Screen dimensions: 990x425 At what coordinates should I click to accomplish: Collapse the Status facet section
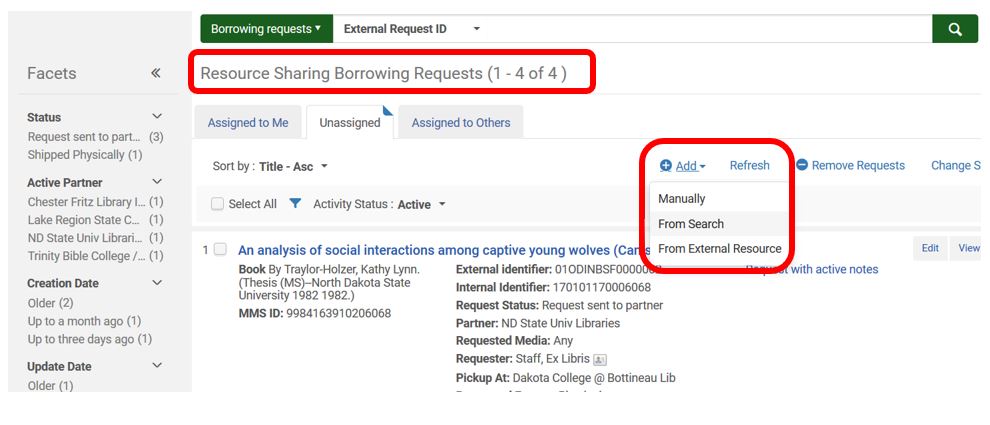156,117
